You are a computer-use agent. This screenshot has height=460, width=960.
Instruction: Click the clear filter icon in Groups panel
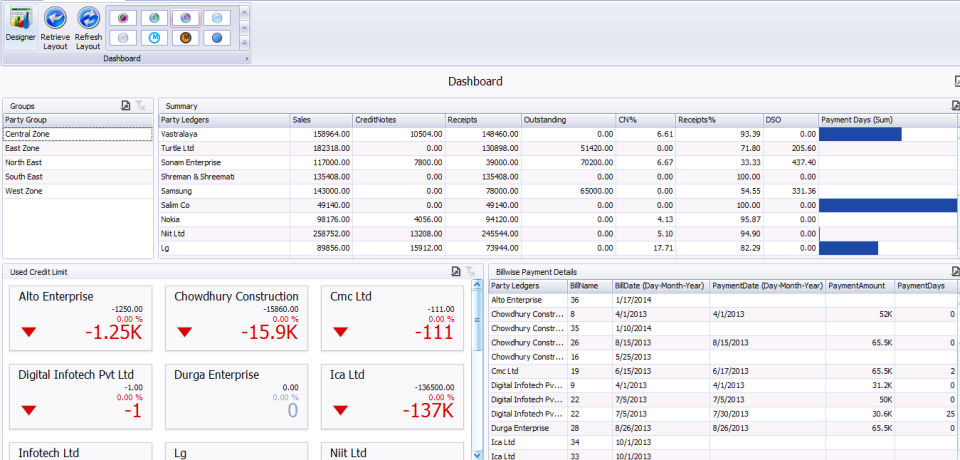pos(141,105)
